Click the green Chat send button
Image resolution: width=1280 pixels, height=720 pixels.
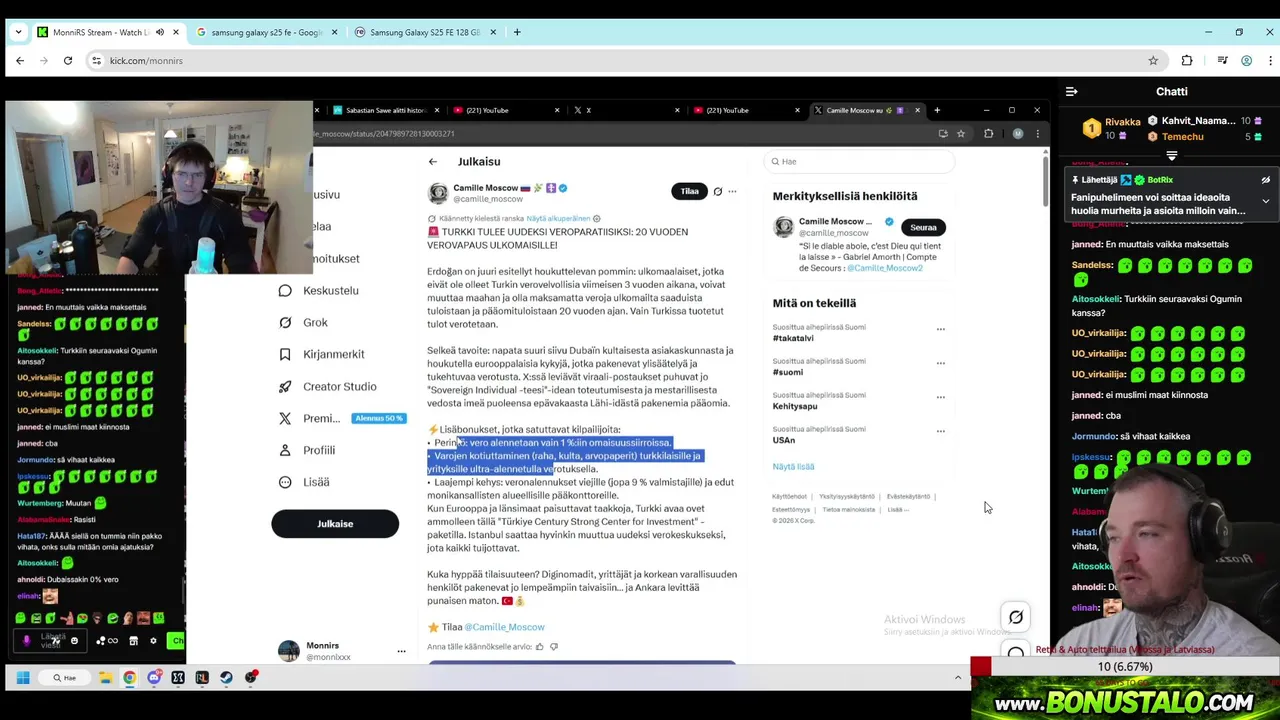[176, 641]
